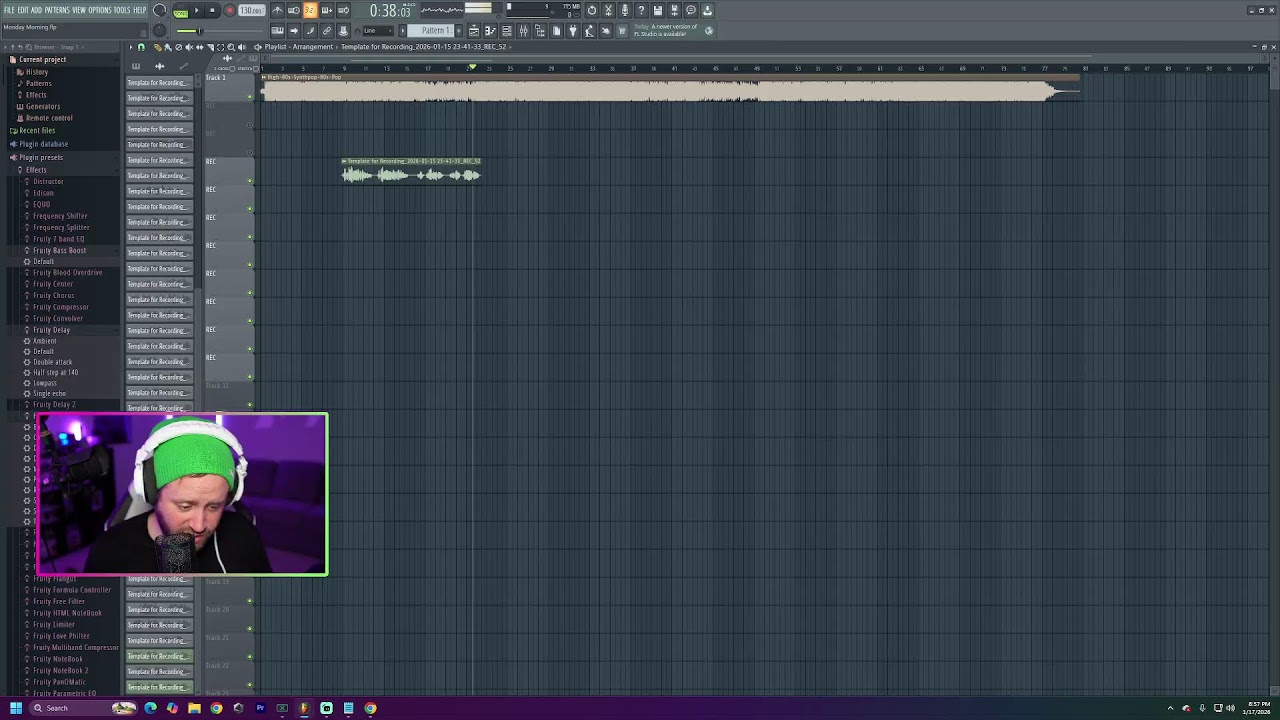The image size is (1280, 720).
Task: Open Premiere Pro from the taskbar
Action: (x=260, y=708)
